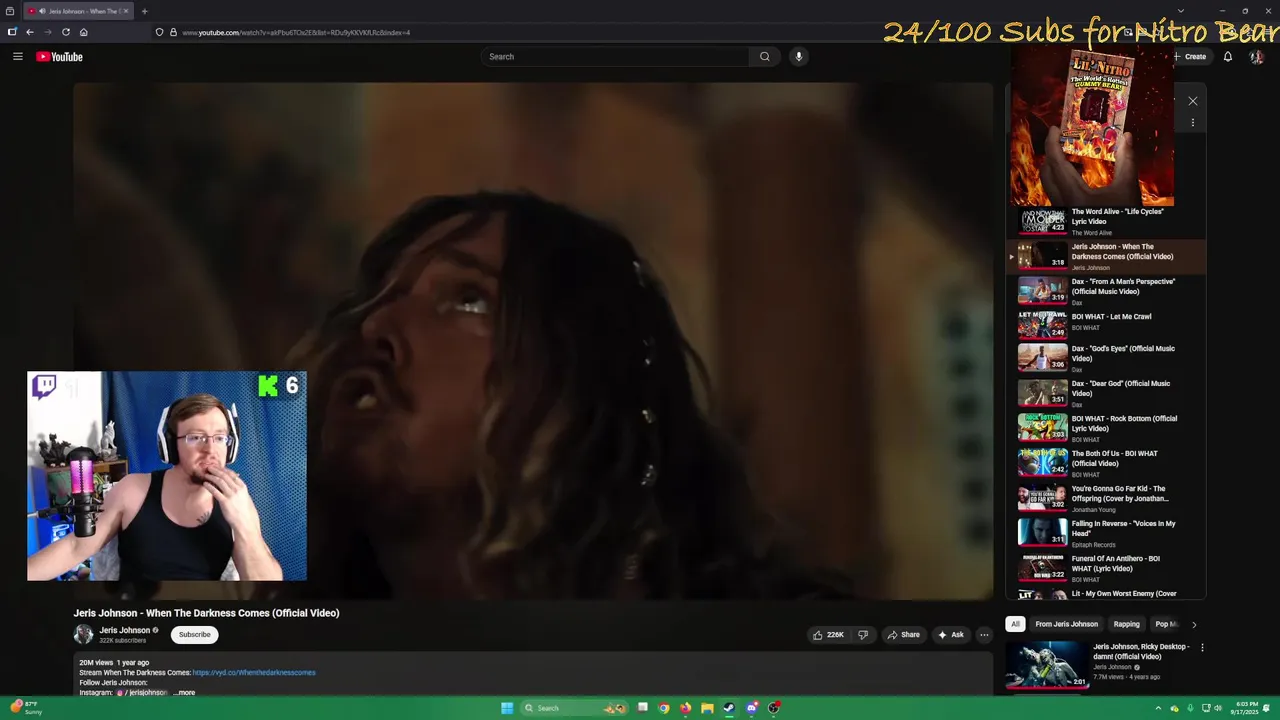Image resolution: width=1280 pixels, height=720 pixels.
Task: Reload the page
Action: [66, 32]
